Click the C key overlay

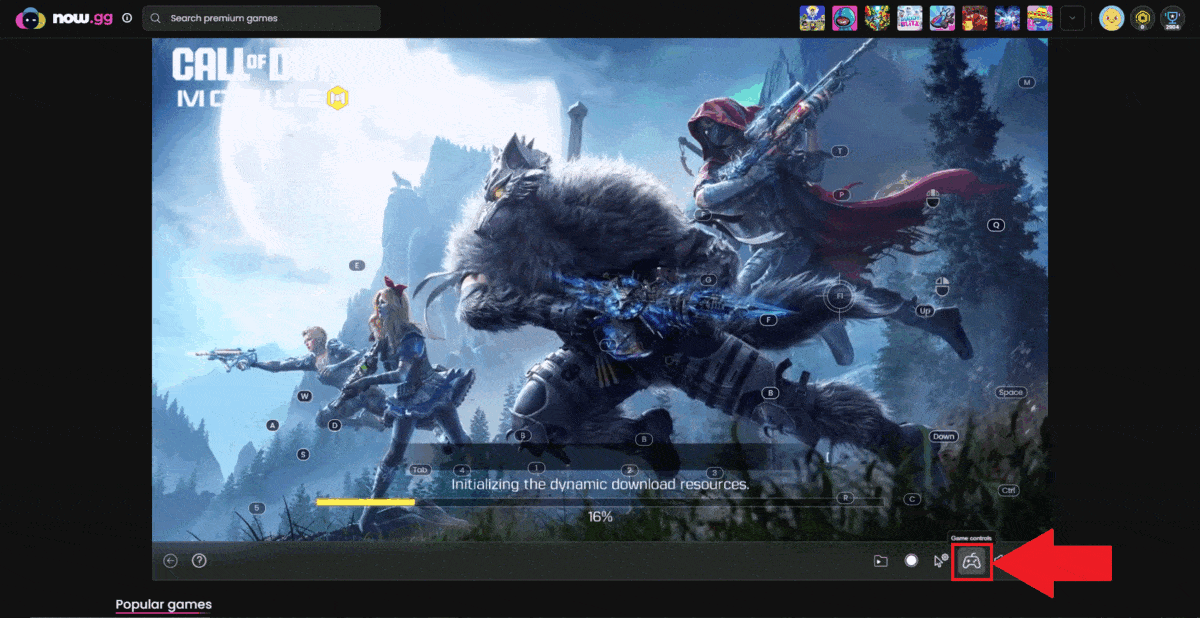click(x=912, y=499)
